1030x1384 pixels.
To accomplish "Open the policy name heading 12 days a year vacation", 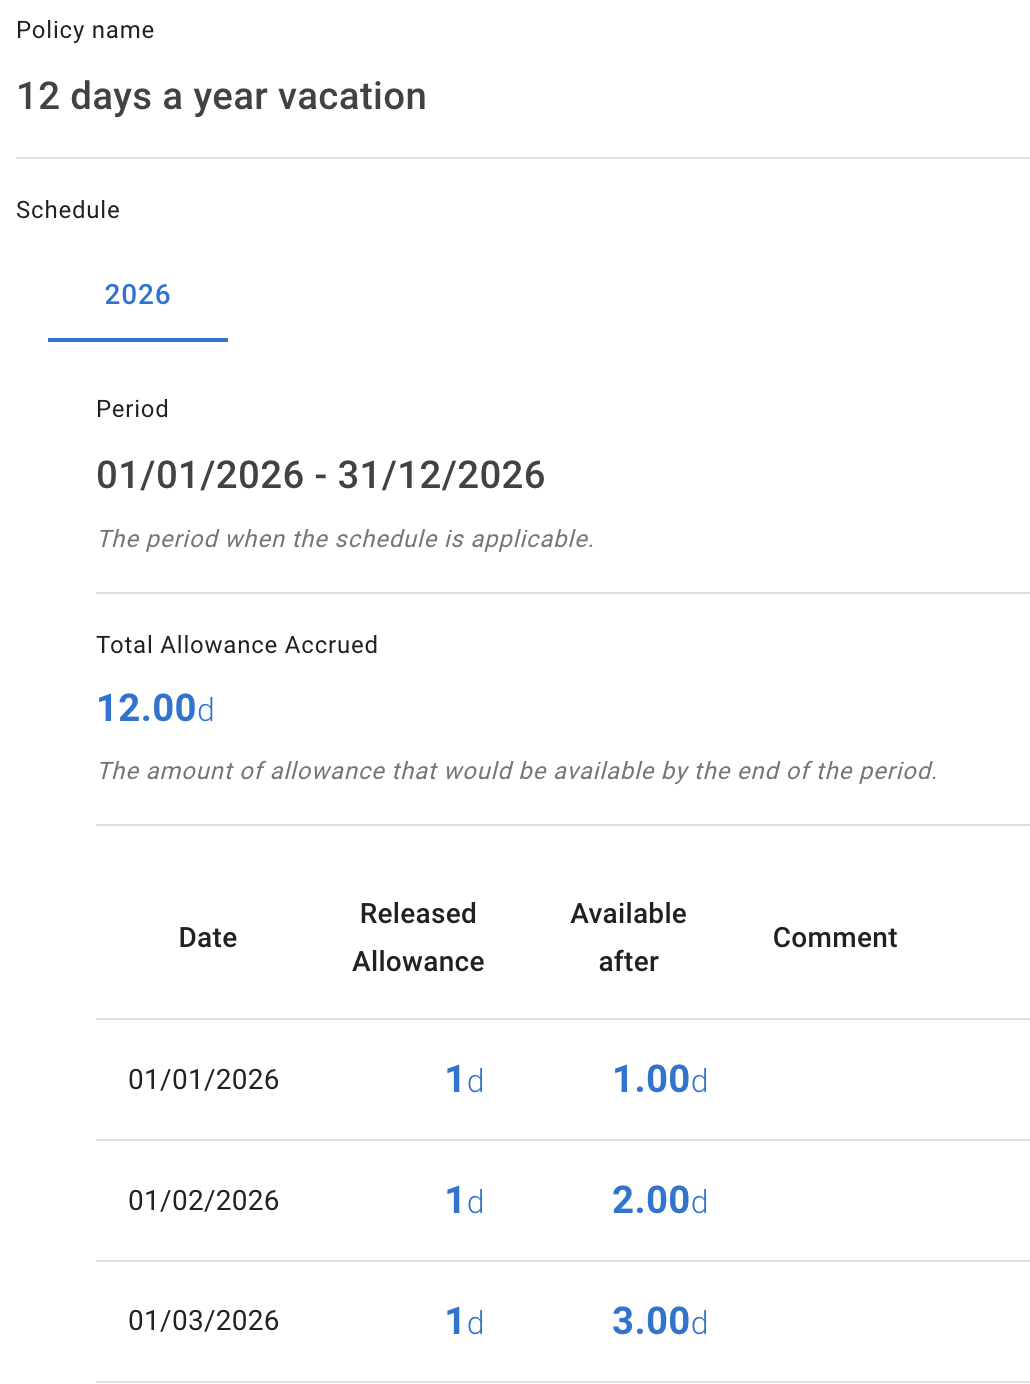I will click(x=222, y=96).
